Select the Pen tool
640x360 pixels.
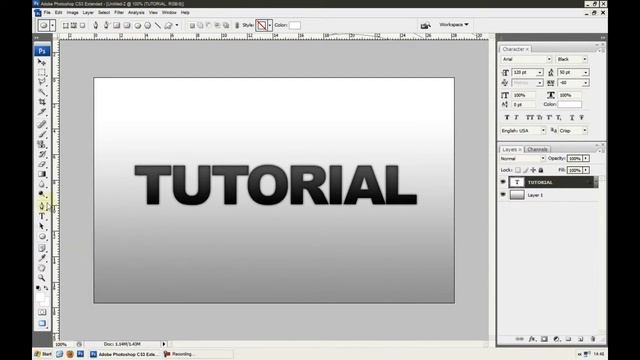coord(42,206)
